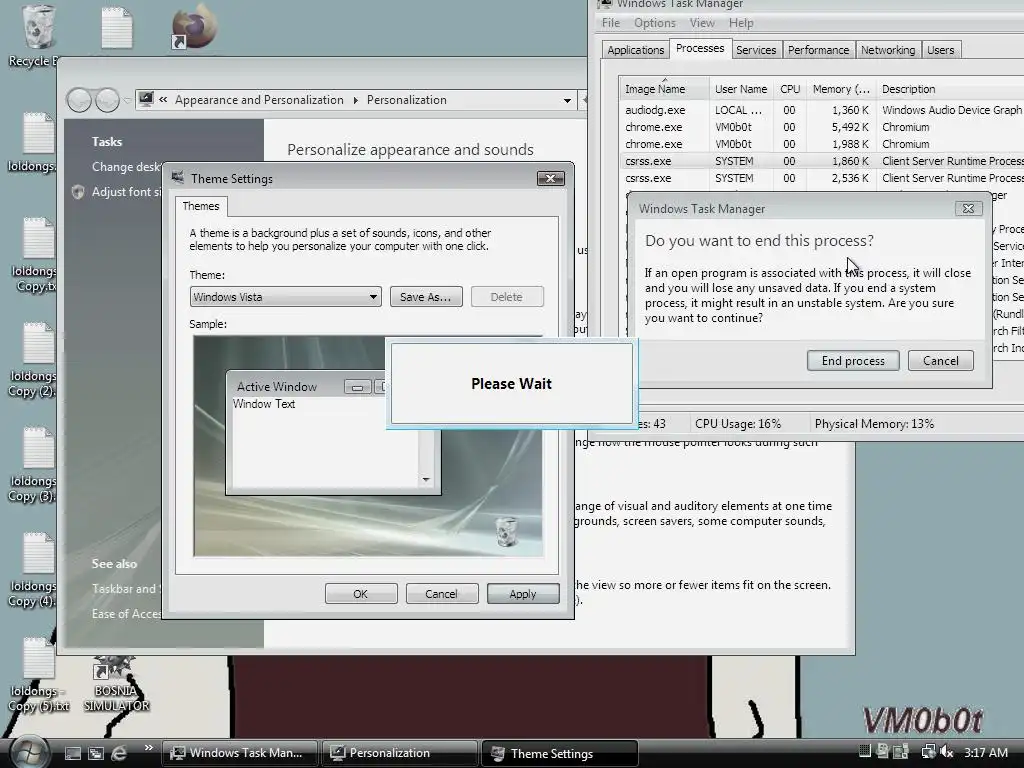Expand the address bar previous locations dropdown

pyautogui.click(x=567, y=100)
